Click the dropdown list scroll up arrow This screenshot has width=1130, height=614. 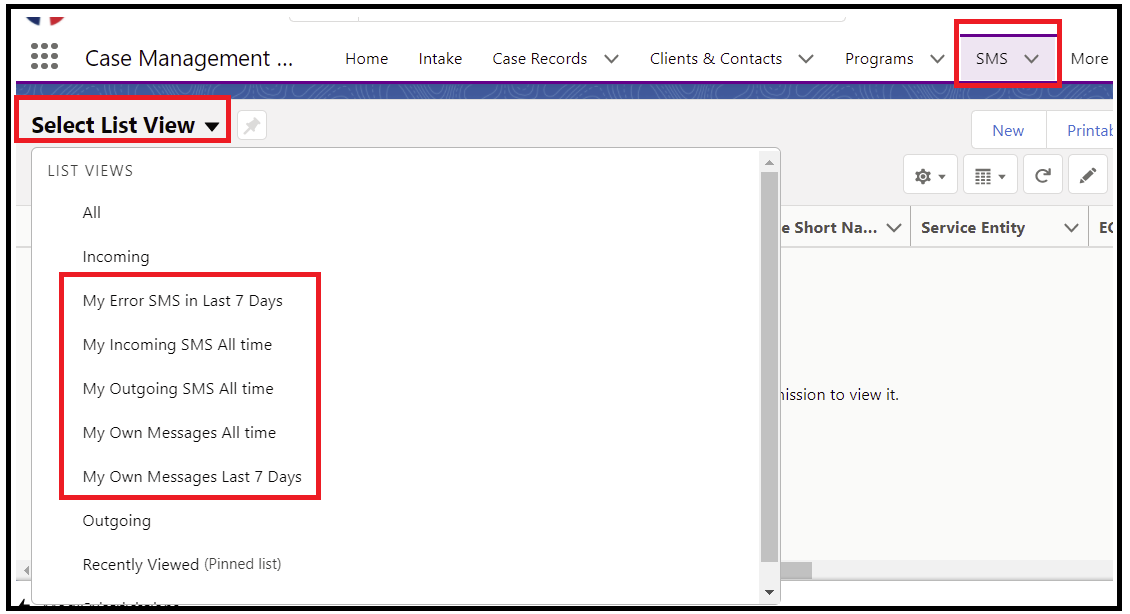[769, 163]
